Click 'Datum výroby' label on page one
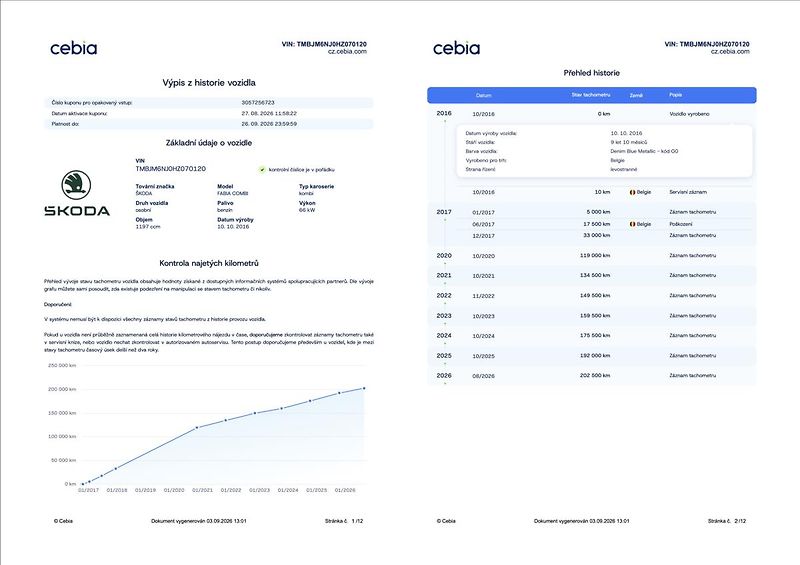800x565 pixels. pos(235,220)
